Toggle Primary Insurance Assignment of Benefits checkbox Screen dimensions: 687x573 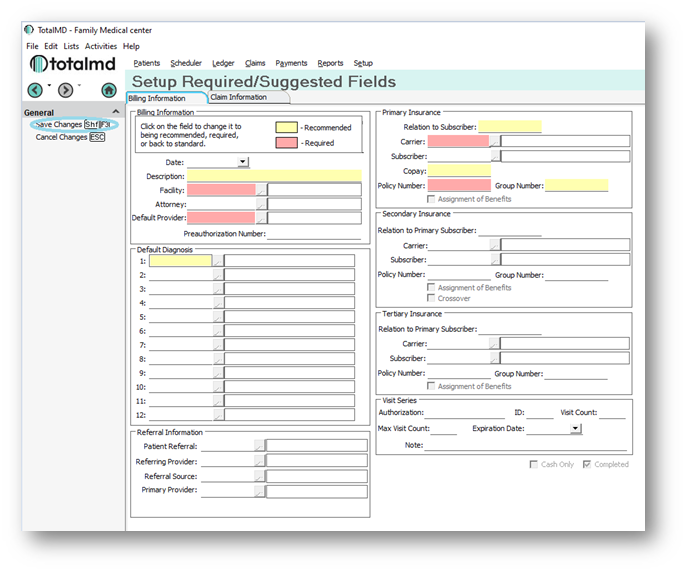tap(432, 199)
